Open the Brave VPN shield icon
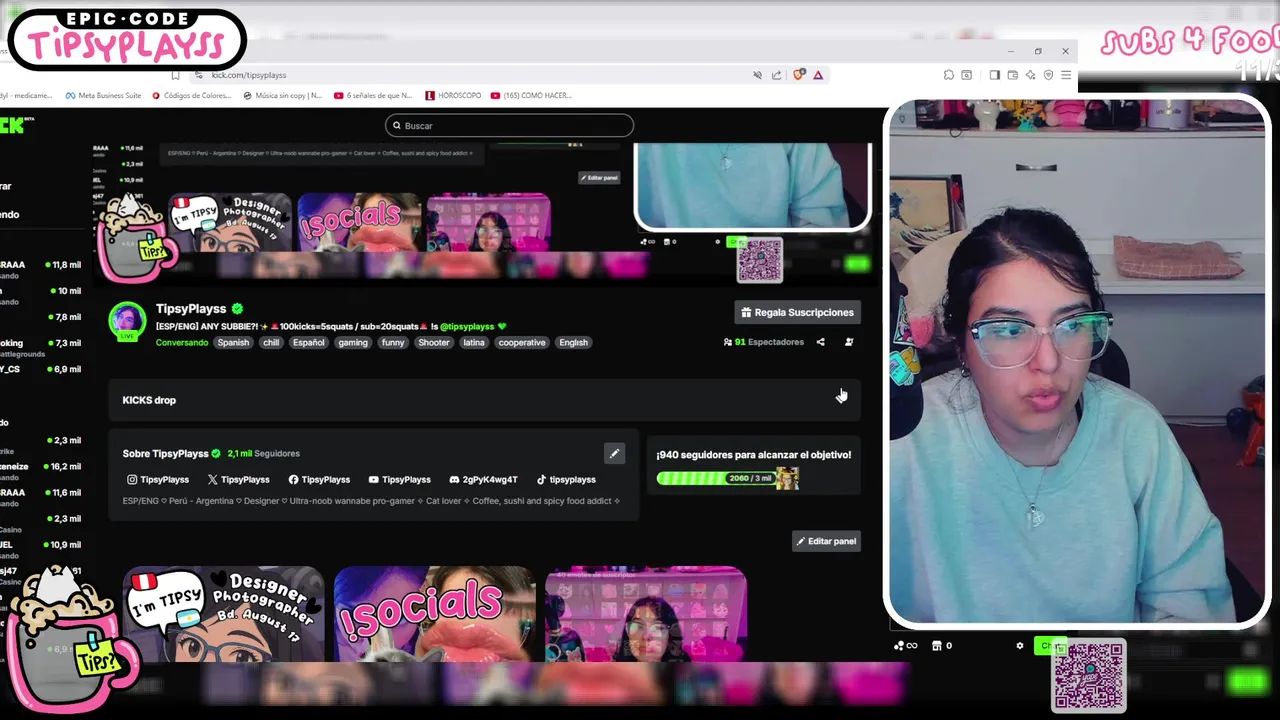The height and width of the screenshot is (720, 1280). (1048, 75)
